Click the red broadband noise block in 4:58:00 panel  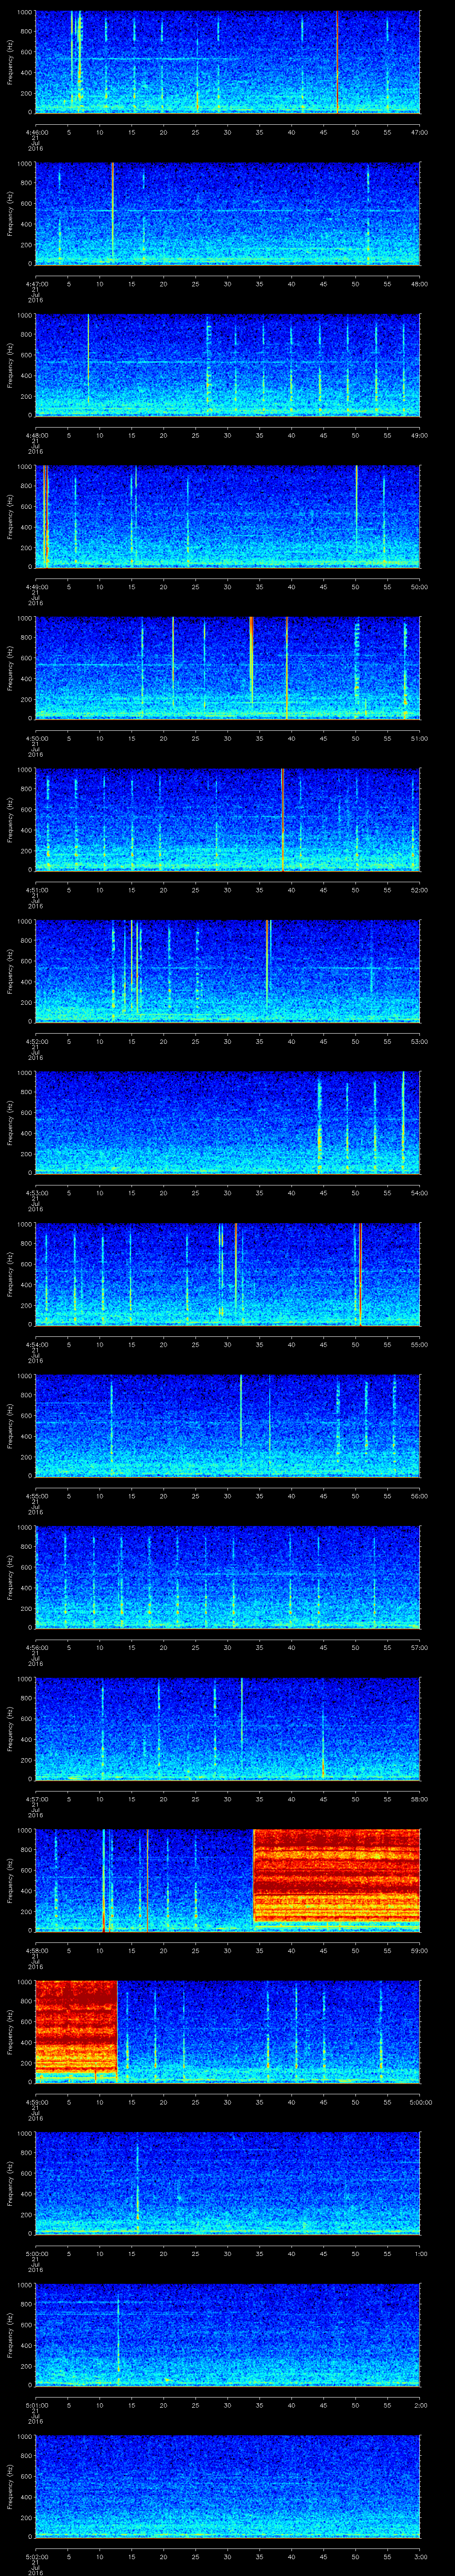pos(337,1876)
